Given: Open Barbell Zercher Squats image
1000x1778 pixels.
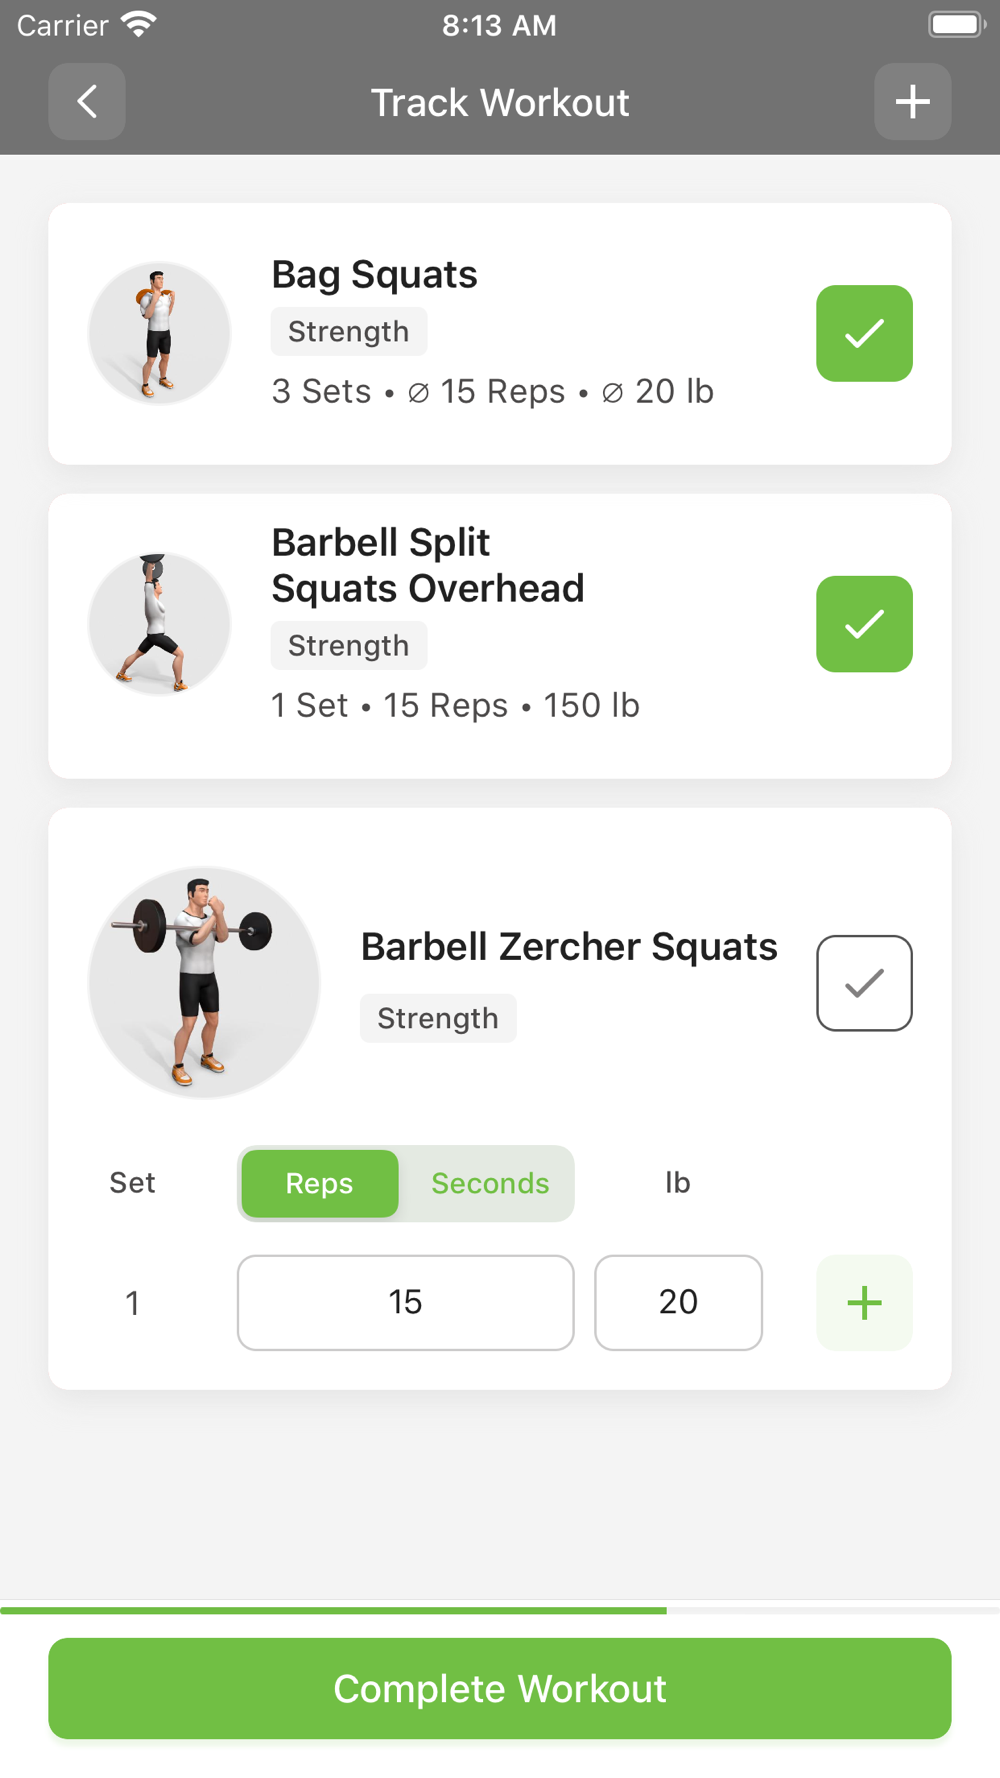Looking at the screenshot, I should tap(204, 982).
